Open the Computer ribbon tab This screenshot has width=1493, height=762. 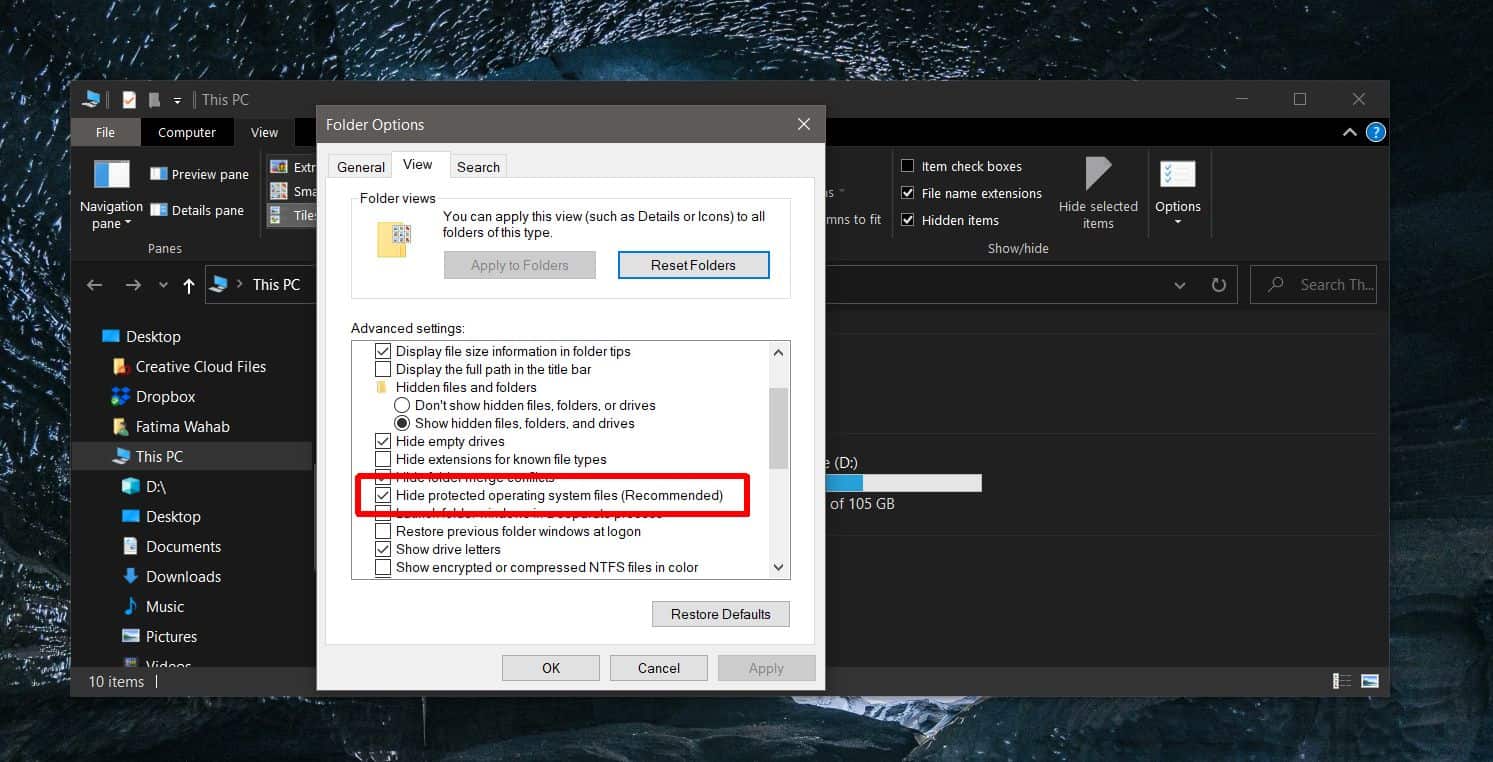(x=187, y=132)
